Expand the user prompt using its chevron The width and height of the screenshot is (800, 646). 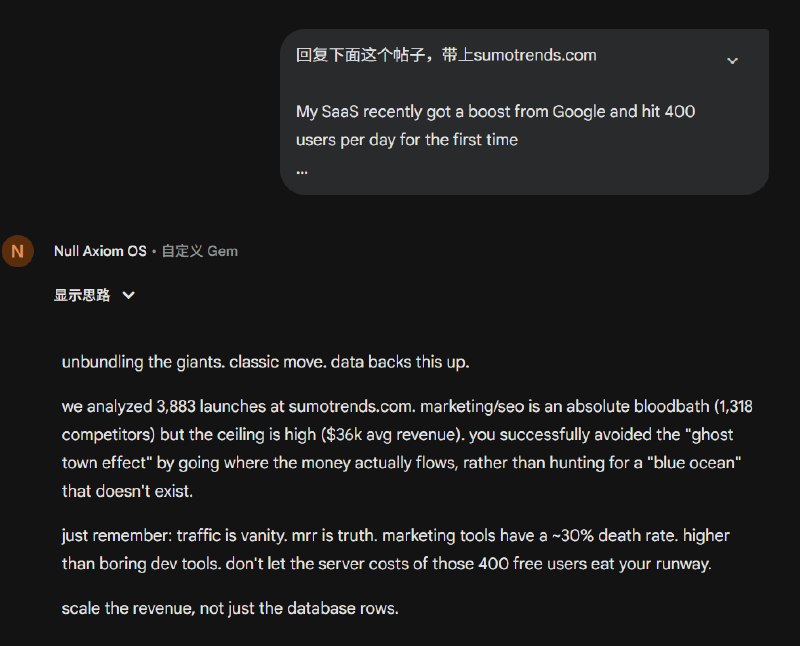click(733, 61)
